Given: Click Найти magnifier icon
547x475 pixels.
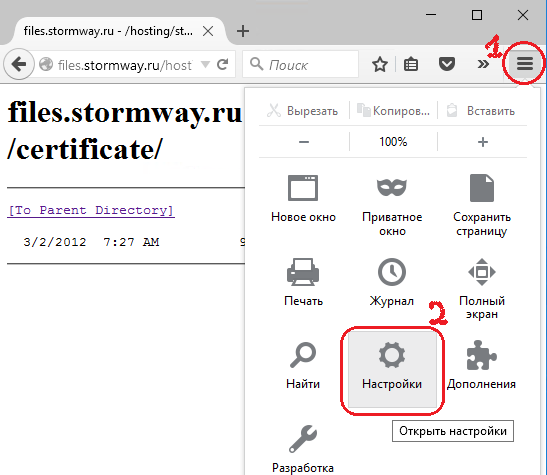Looking at the screenshot, I should (x=303, y=355).
